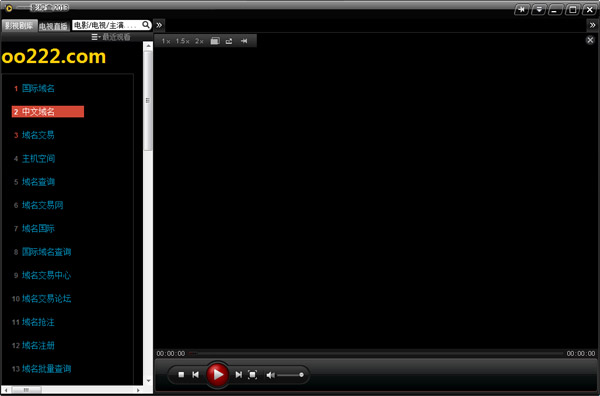Expand the left panel using the double-arrow
This screenshot has height=396, width=600.
[x=159, y=25]
